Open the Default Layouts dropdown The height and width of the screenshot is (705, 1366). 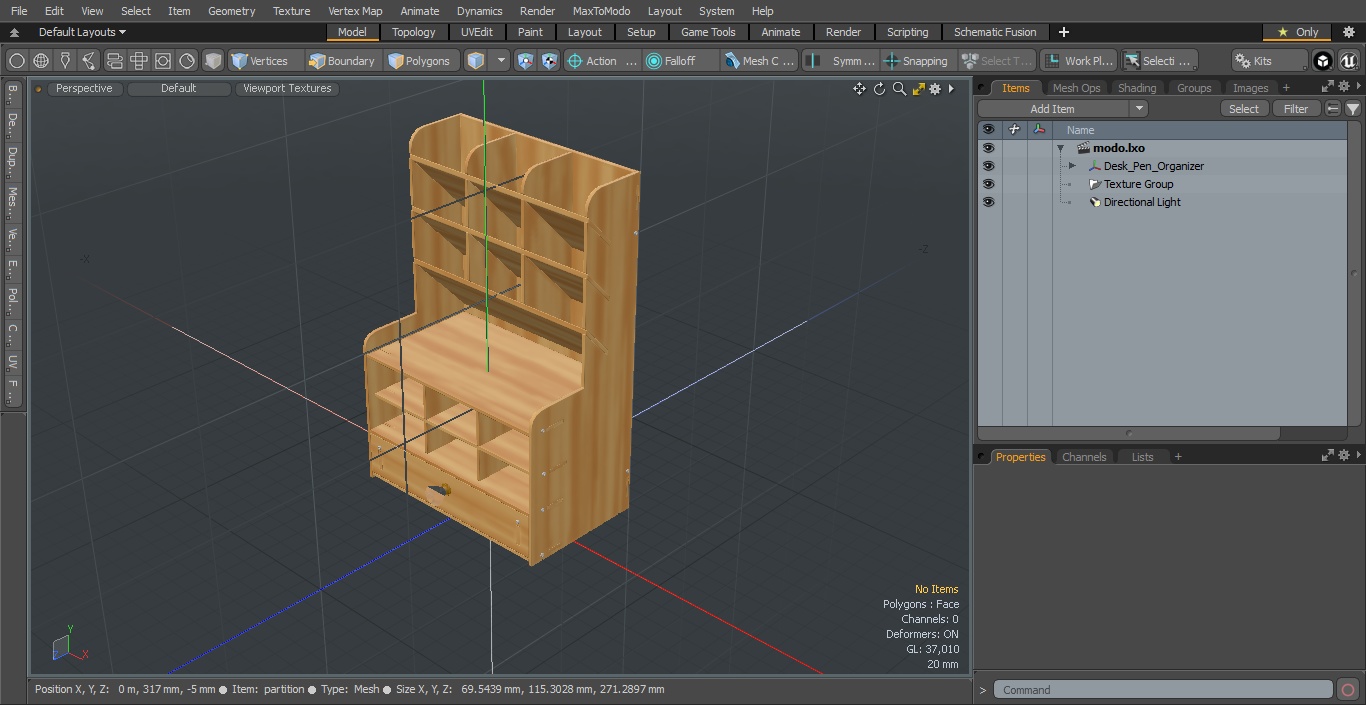[81, 32]
